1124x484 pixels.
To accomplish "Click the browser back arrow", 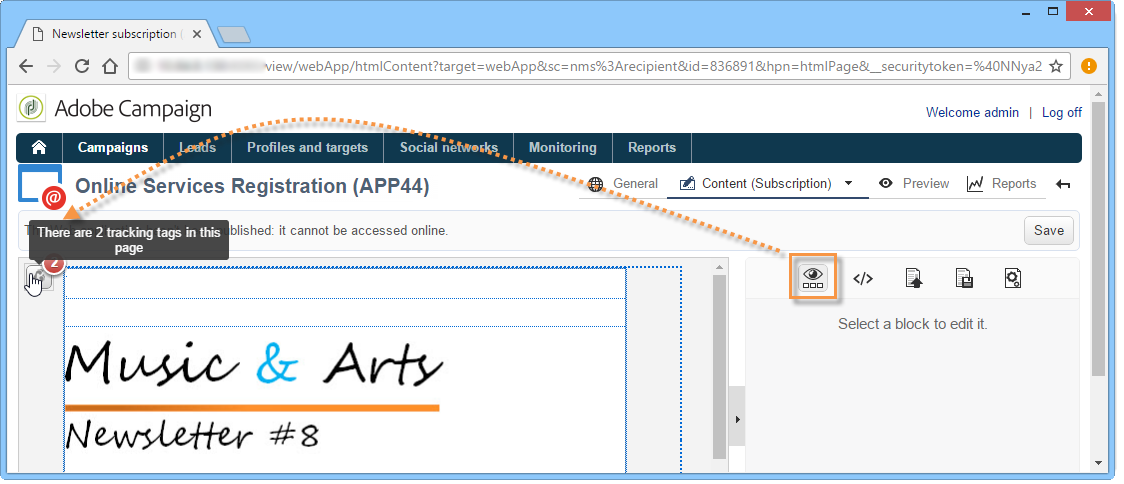I will (26, 67).
